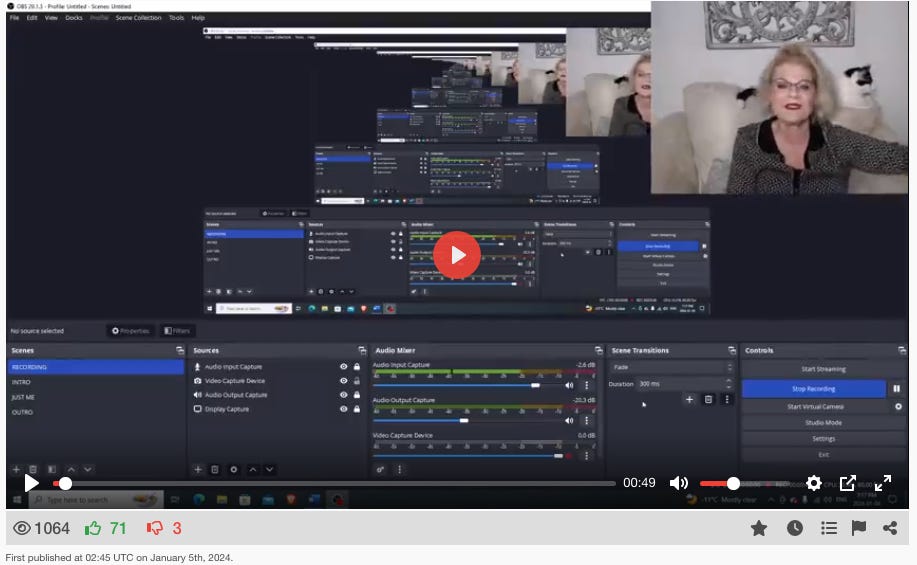Screen dimensions: 917x565
Task: Add to playlist list icon
Action: [x=829, y=529]
